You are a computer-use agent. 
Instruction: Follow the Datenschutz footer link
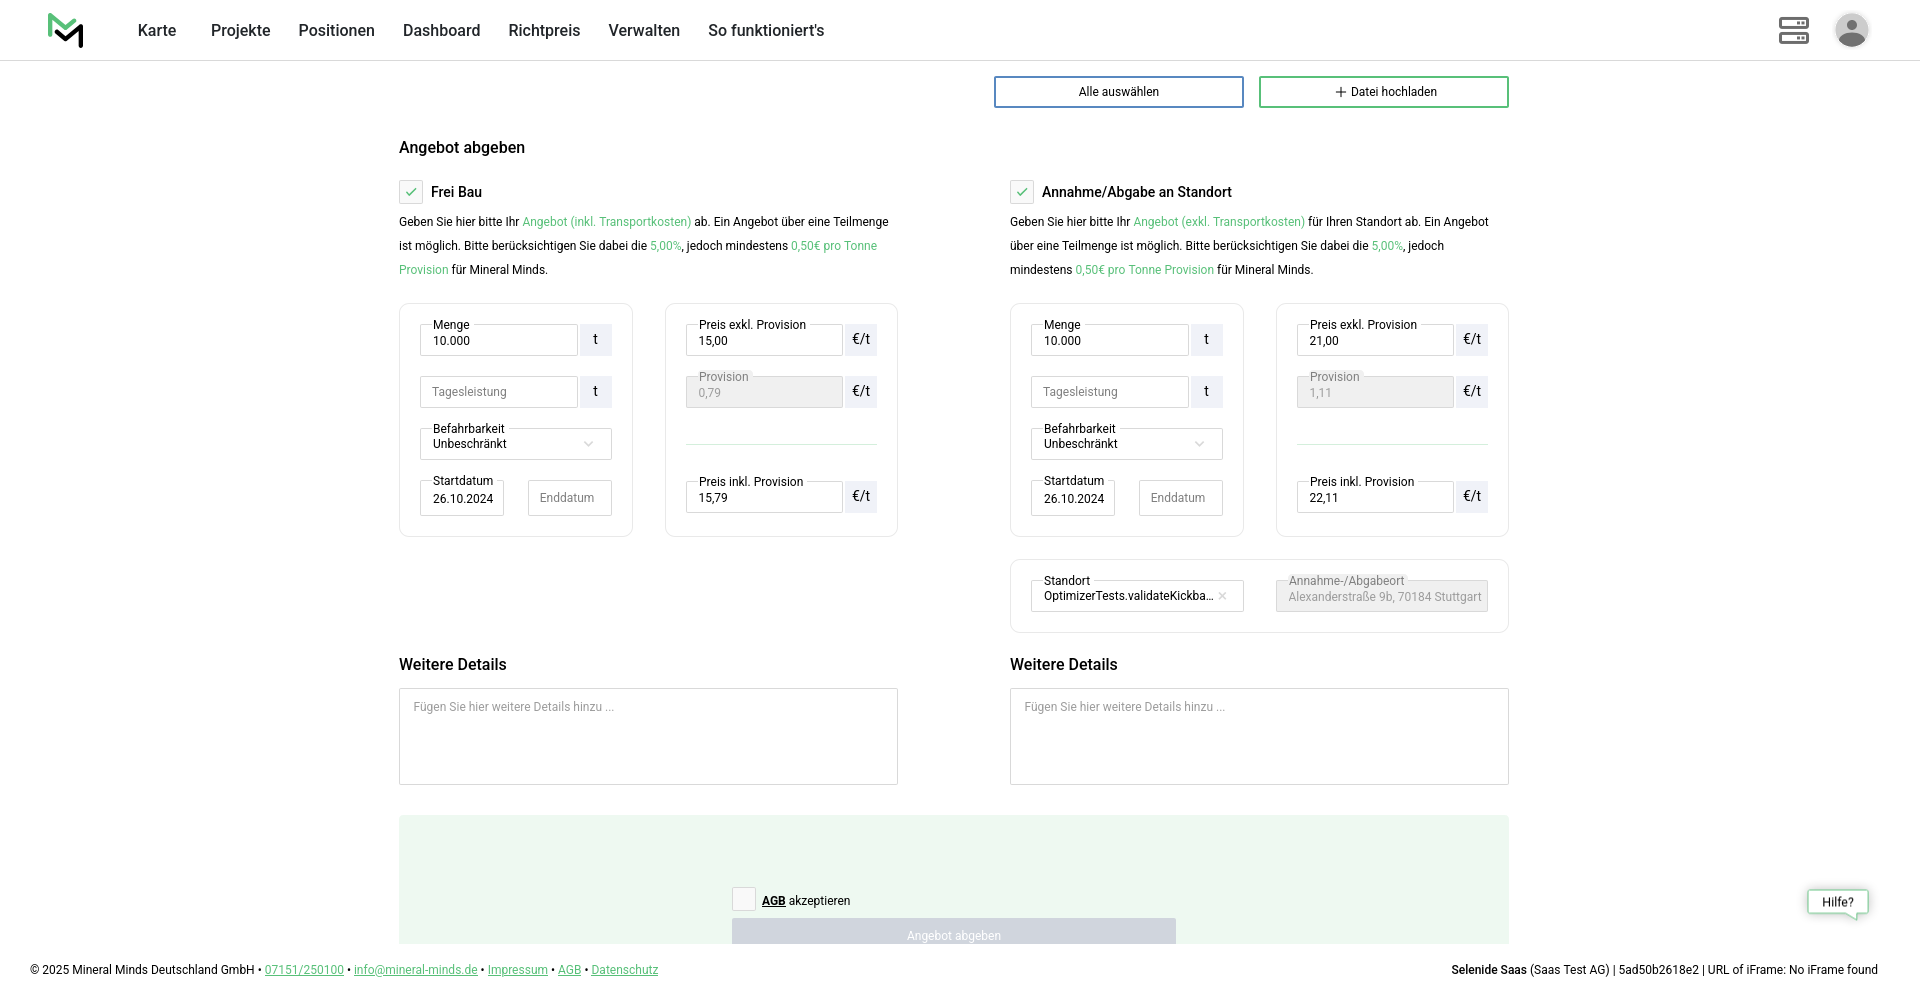[624, 970]
